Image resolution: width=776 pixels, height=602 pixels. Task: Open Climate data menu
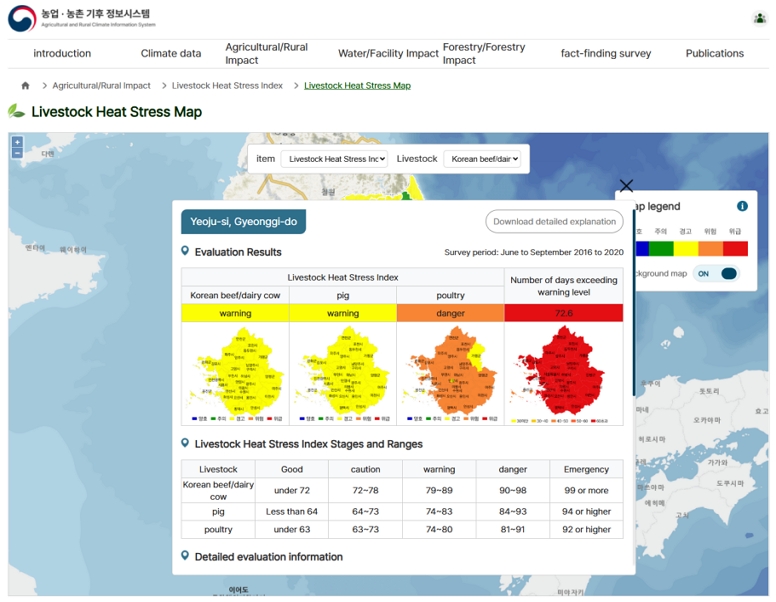point(171,54)
